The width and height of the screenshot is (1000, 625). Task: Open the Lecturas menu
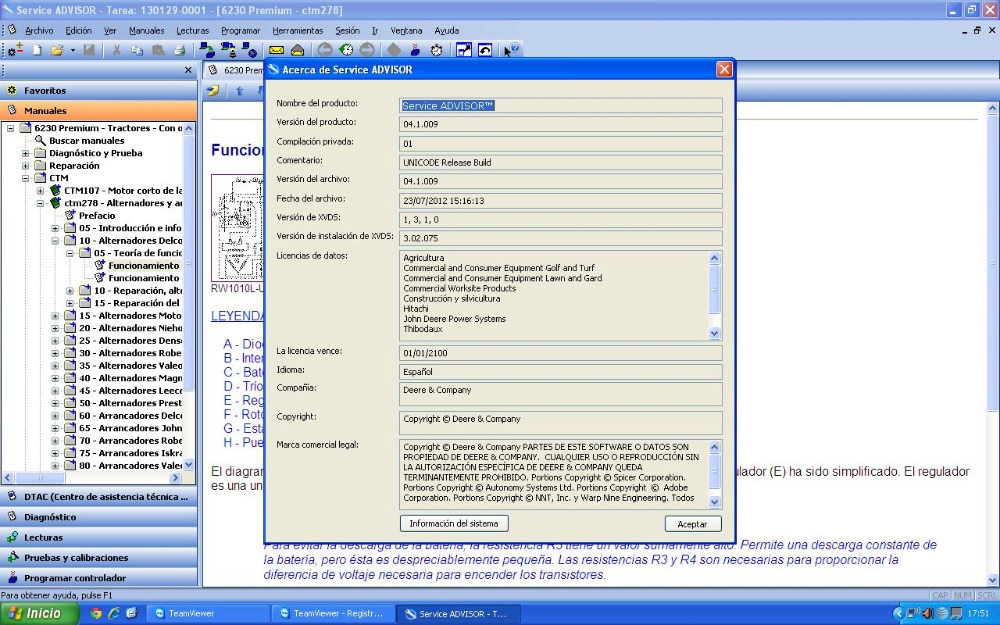click(x=192, y=31)
